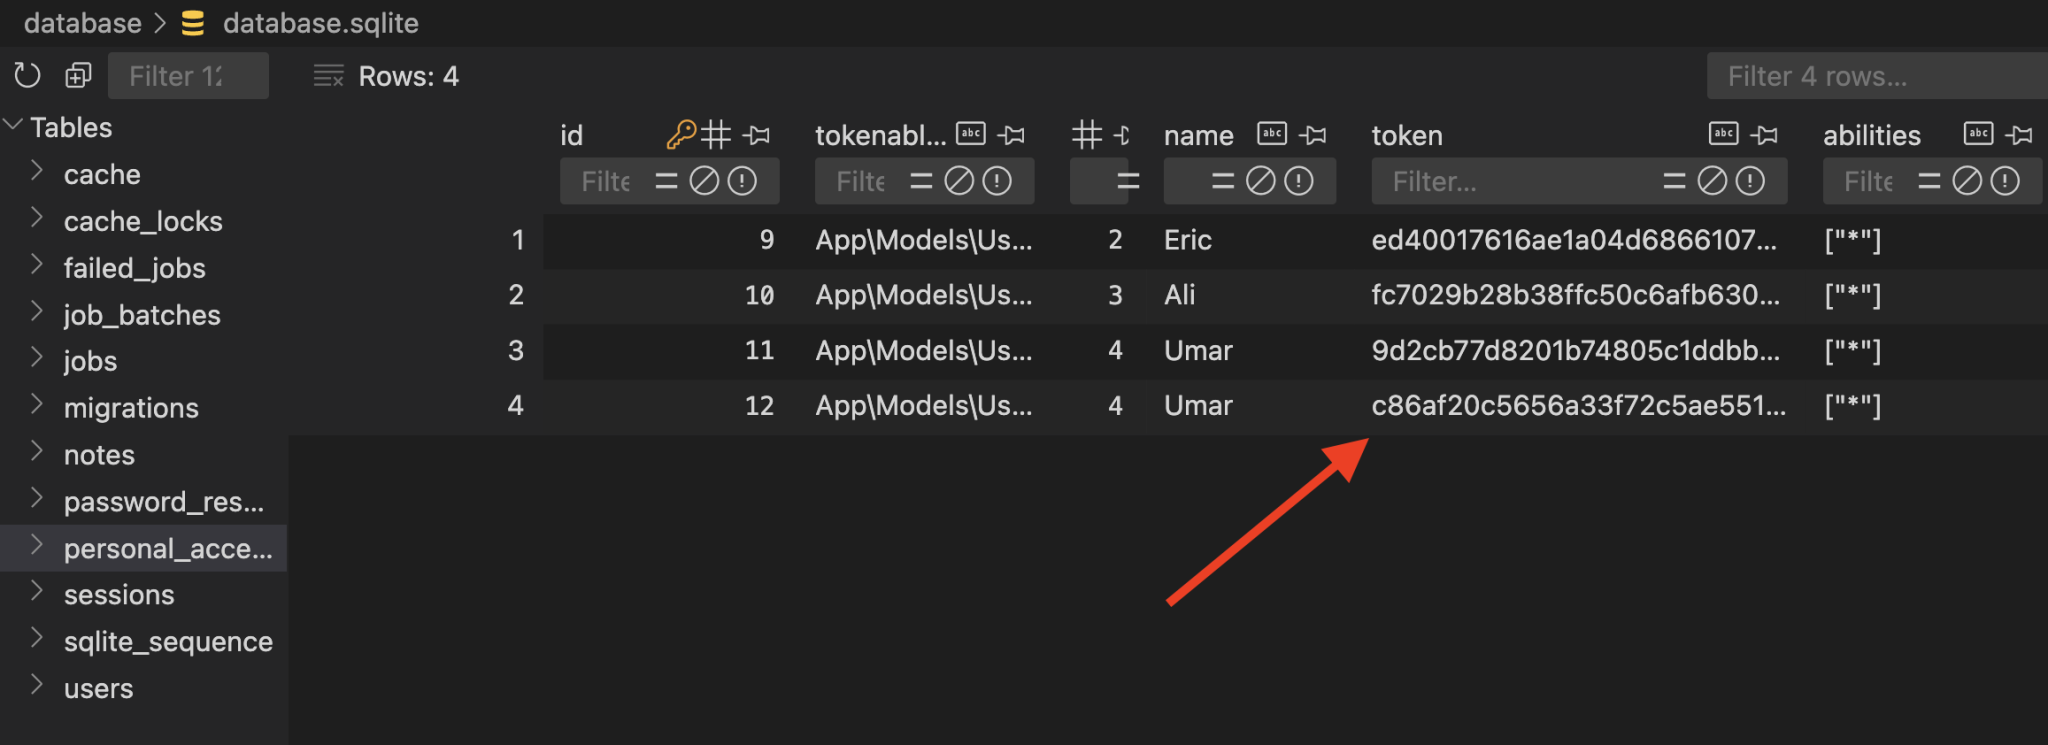Viewport: 2048px width, 745px height.
Task: Click the database.sqlite file icon in breadcrumb
Action: (x=193, y=23)
